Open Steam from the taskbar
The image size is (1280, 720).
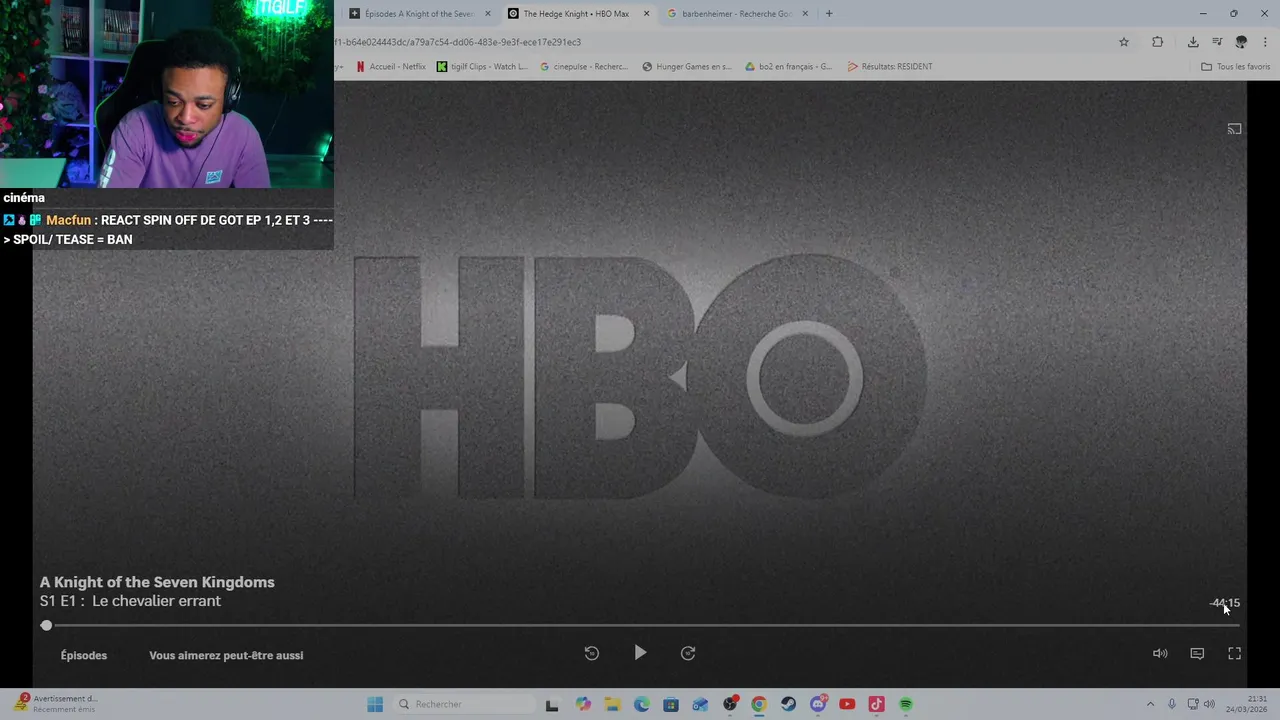coord(789,704)
